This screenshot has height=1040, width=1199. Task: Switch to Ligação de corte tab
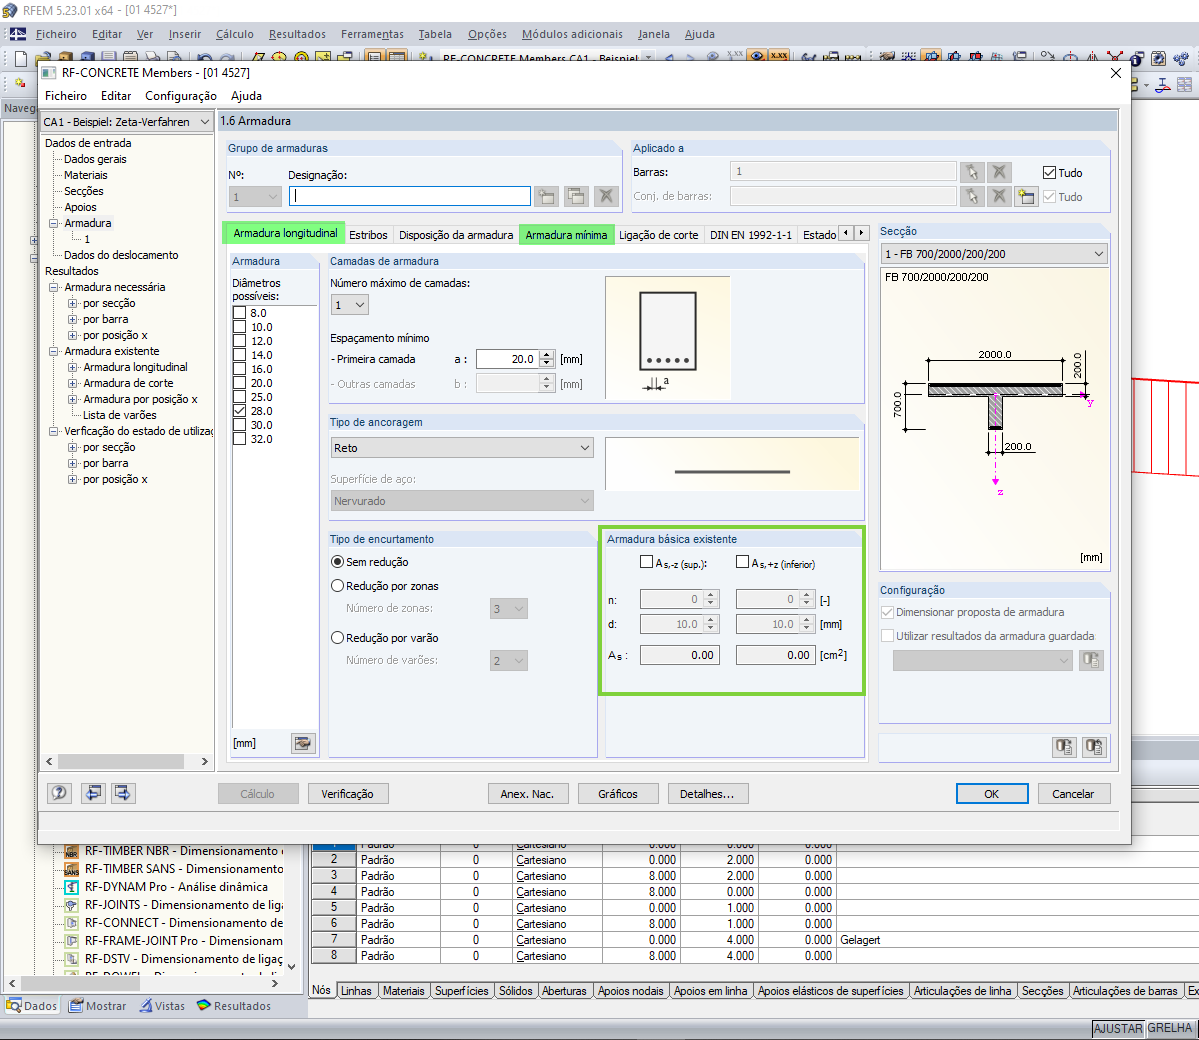658,235
